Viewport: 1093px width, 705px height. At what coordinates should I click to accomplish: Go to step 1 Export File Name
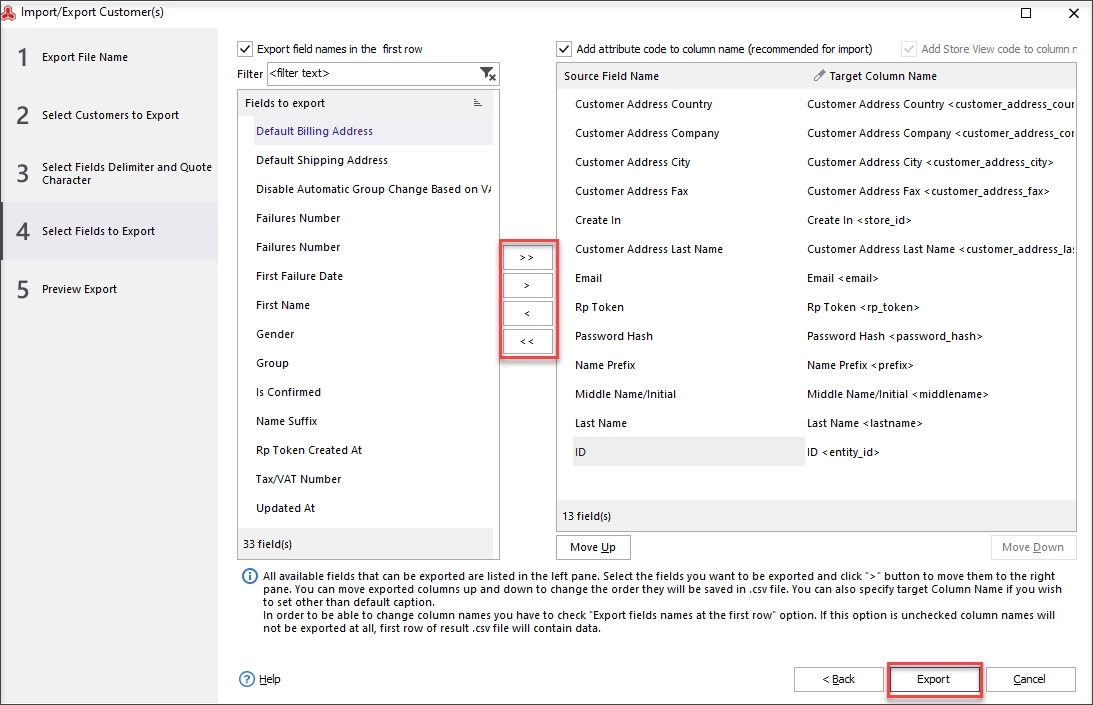[x=109, y=57]
